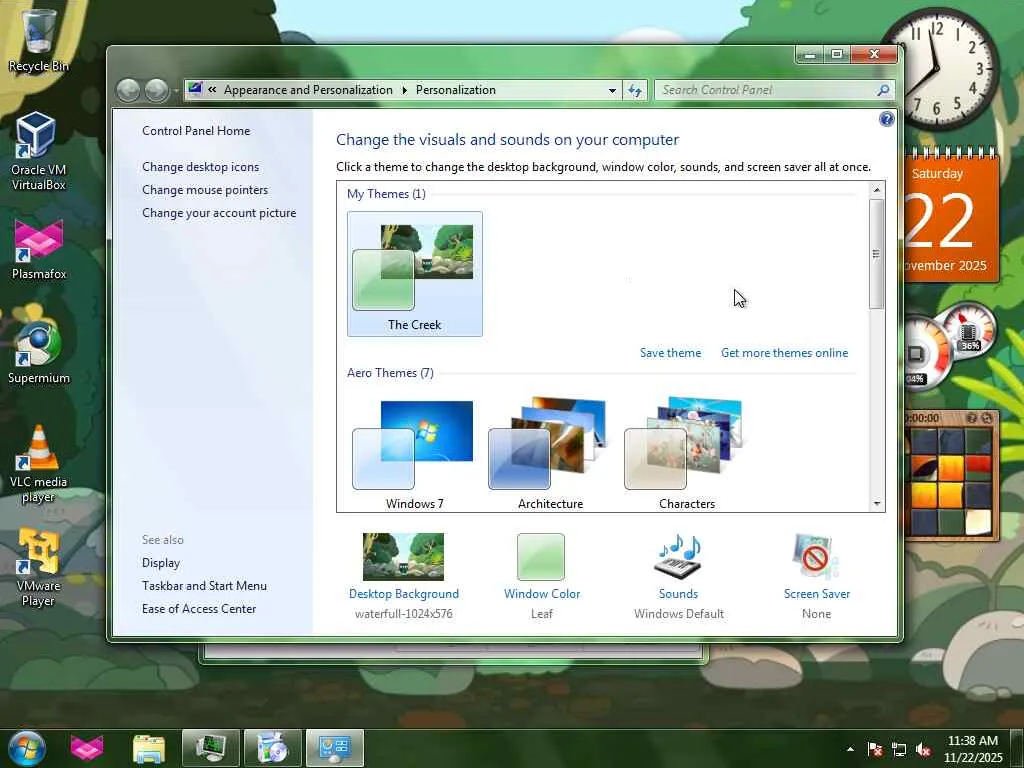Image resolution: width=1024 pixels, height=768 pixels.
Task: Click the refresh button beside address bar
Action: click(635, 90)
